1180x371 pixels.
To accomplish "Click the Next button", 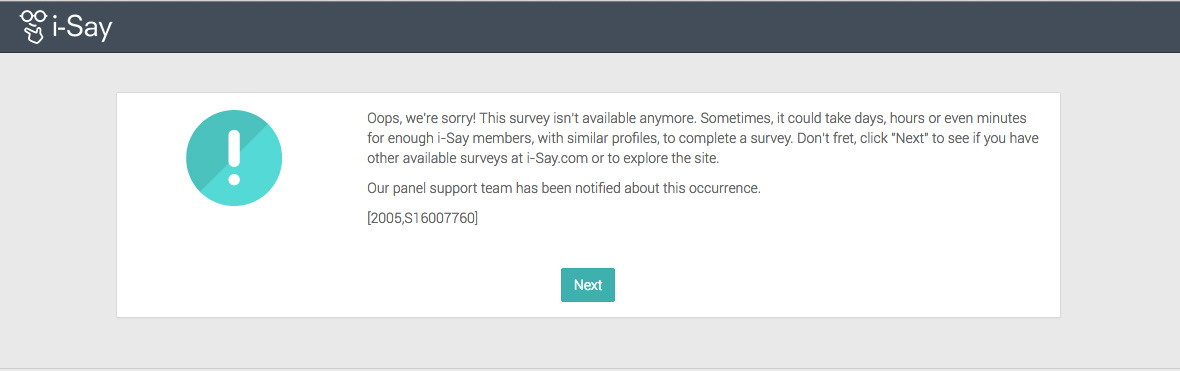I will 588,284.
